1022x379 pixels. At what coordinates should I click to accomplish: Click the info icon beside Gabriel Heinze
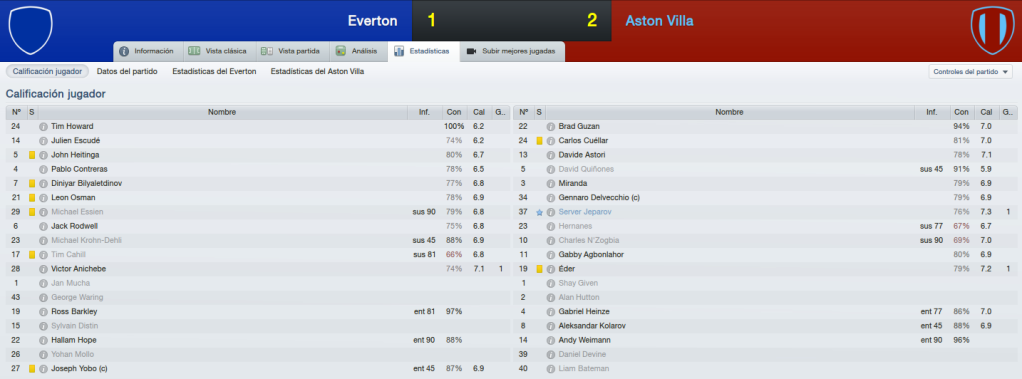point(551,312)
